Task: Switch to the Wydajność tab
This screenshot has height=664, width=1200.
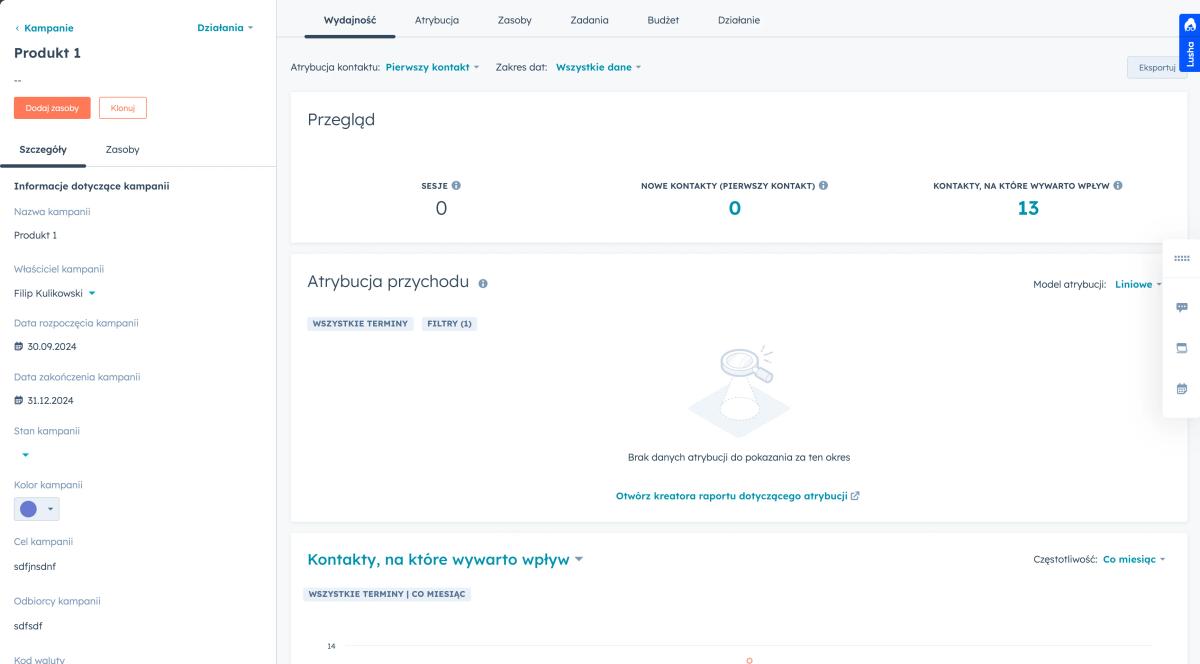Action: 350,20
